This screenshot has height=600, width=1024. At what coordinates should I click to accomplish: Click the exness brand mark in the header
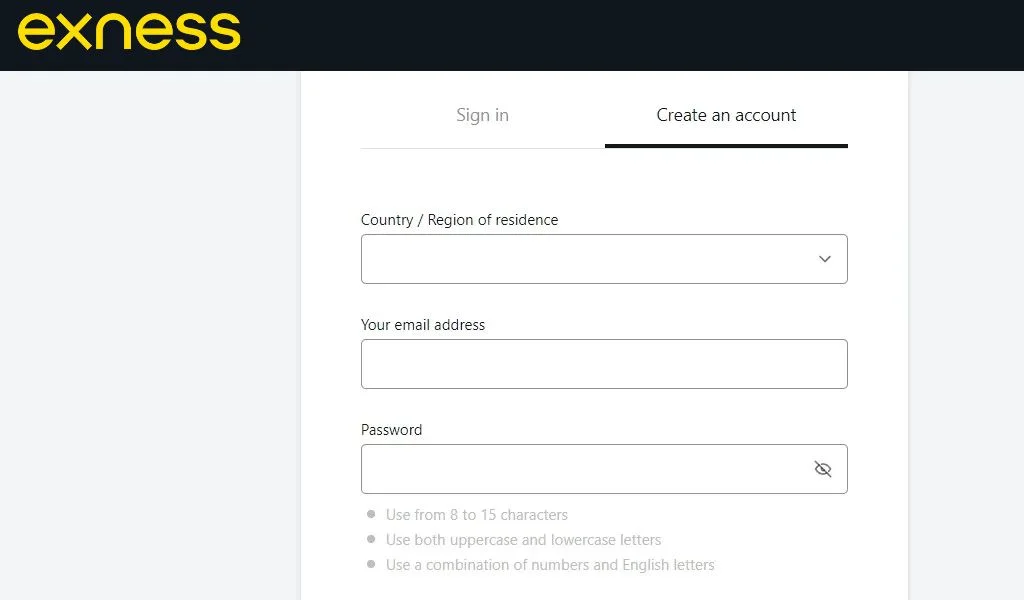pyautogui.click(x=130, y=31)
